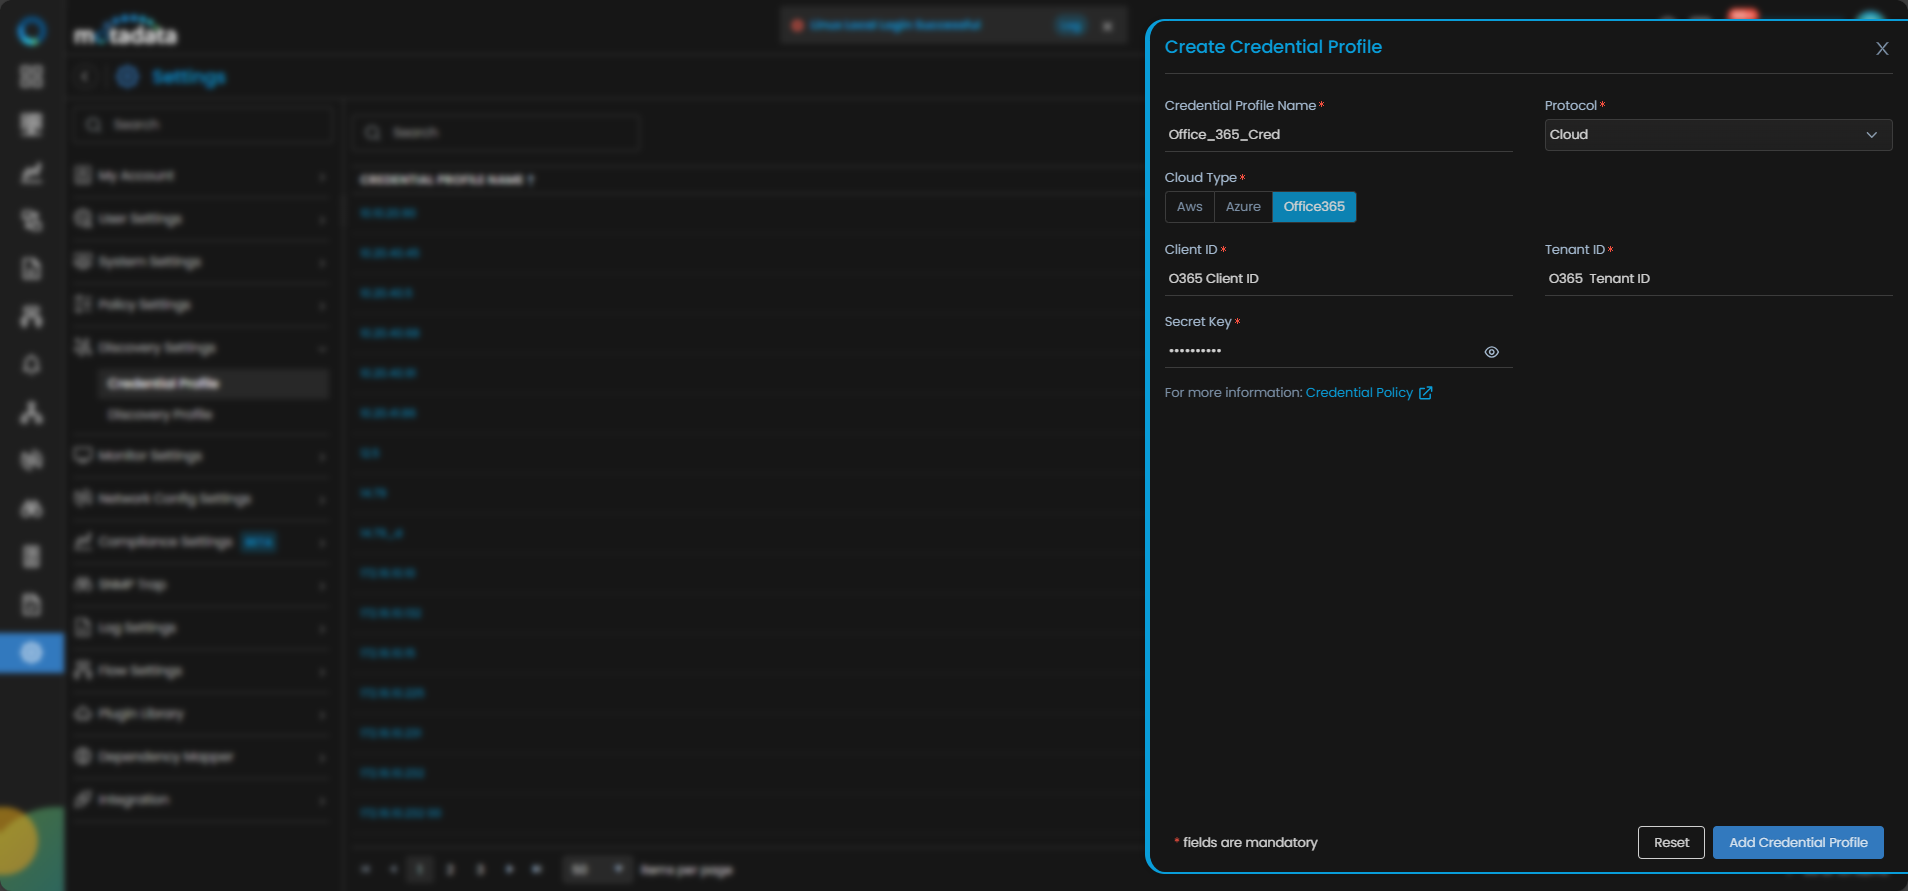Collapse Discovery Settings in sidebar

click(201, 348)
